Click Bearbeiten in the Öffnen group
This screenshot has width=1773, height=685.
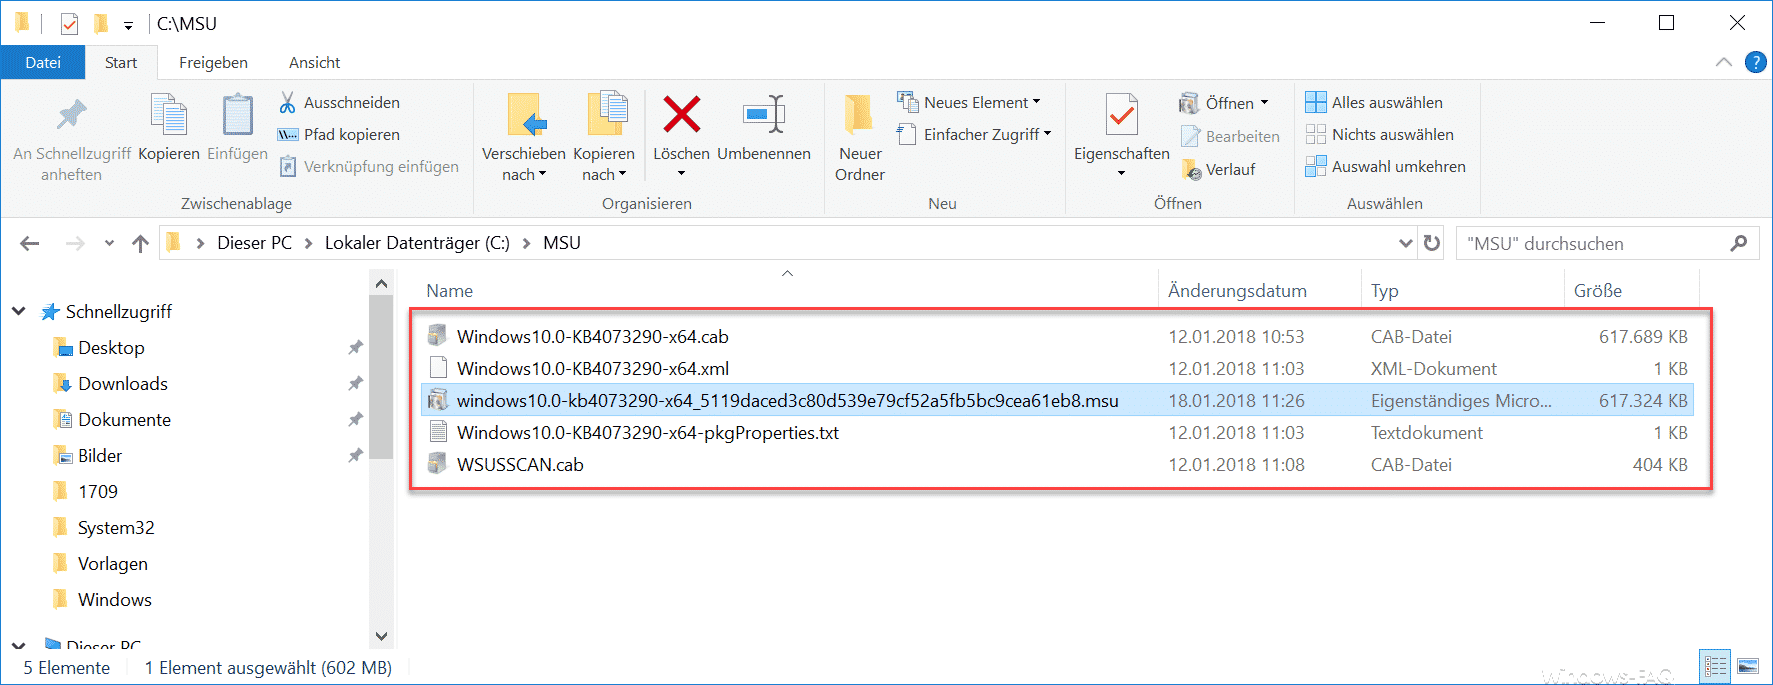[1231, 136]
